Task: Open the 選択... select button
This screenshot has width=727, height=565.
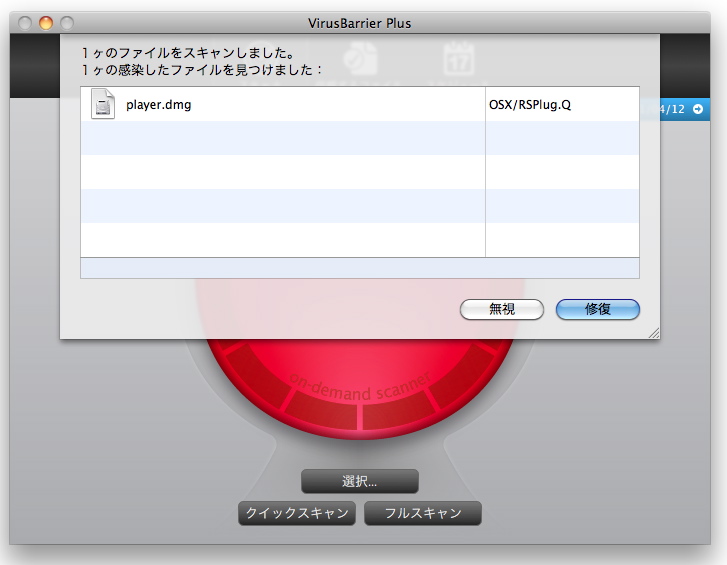Action: pos(360,481)
